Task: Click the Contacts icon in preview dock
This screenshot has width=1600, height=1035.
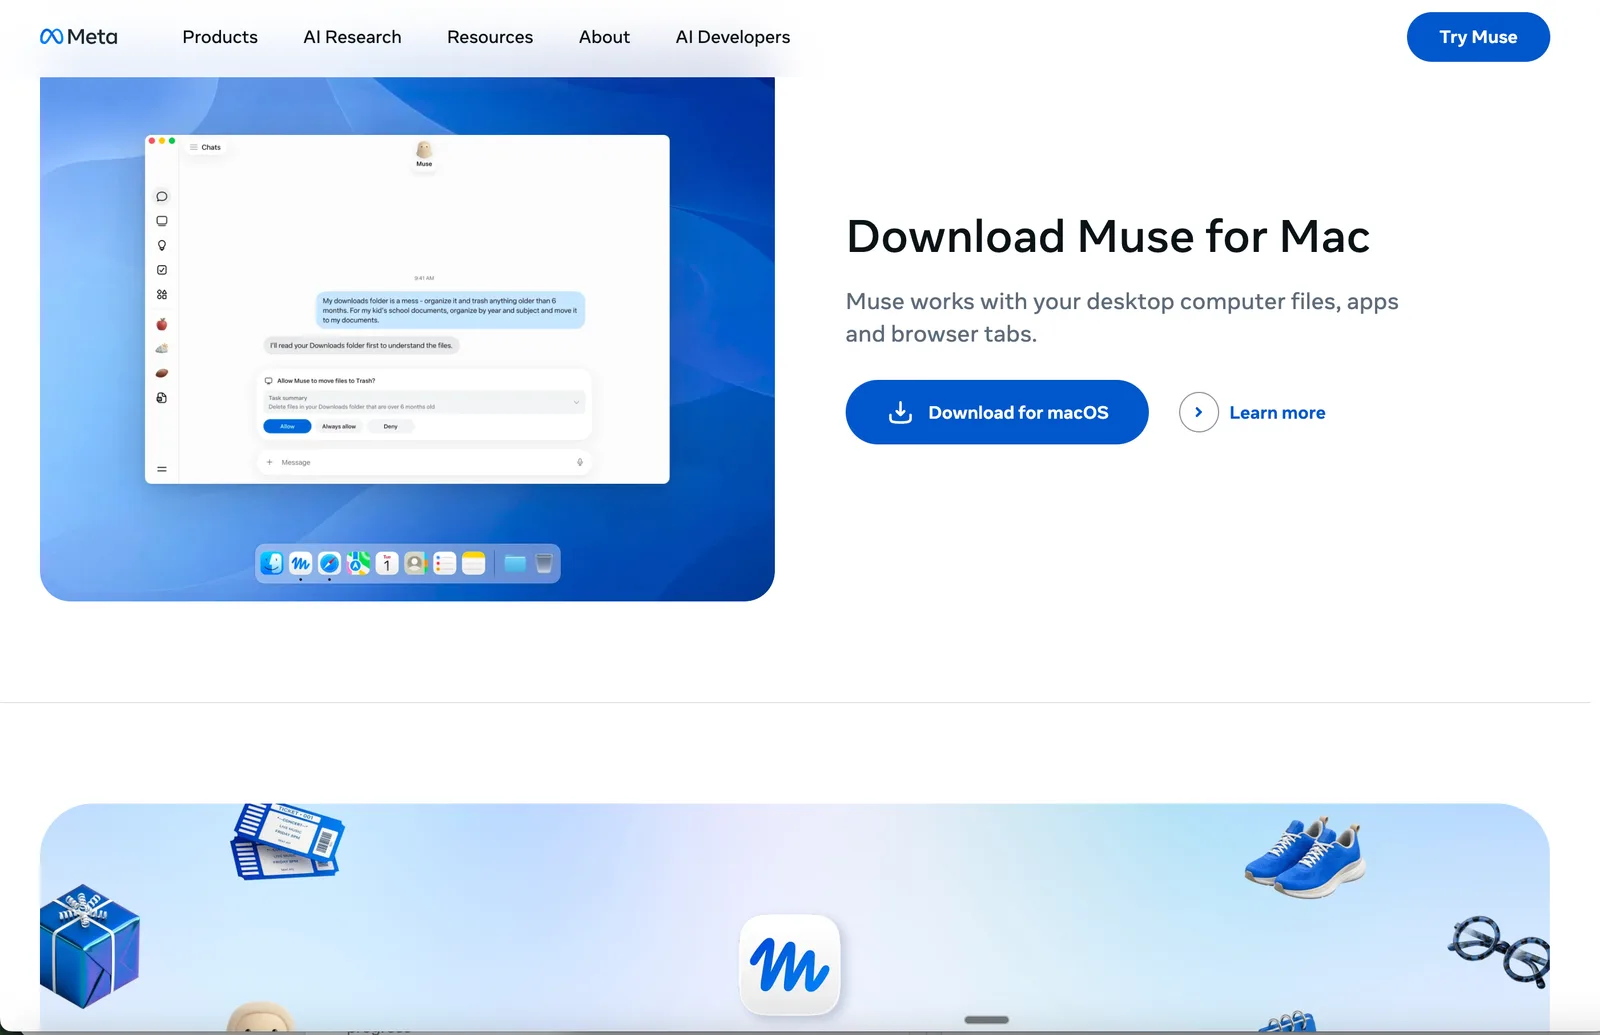Action: tap(416, 563)
